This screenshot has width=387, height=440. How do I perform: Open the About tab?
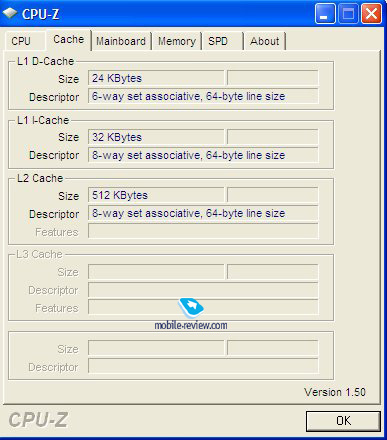265,41
